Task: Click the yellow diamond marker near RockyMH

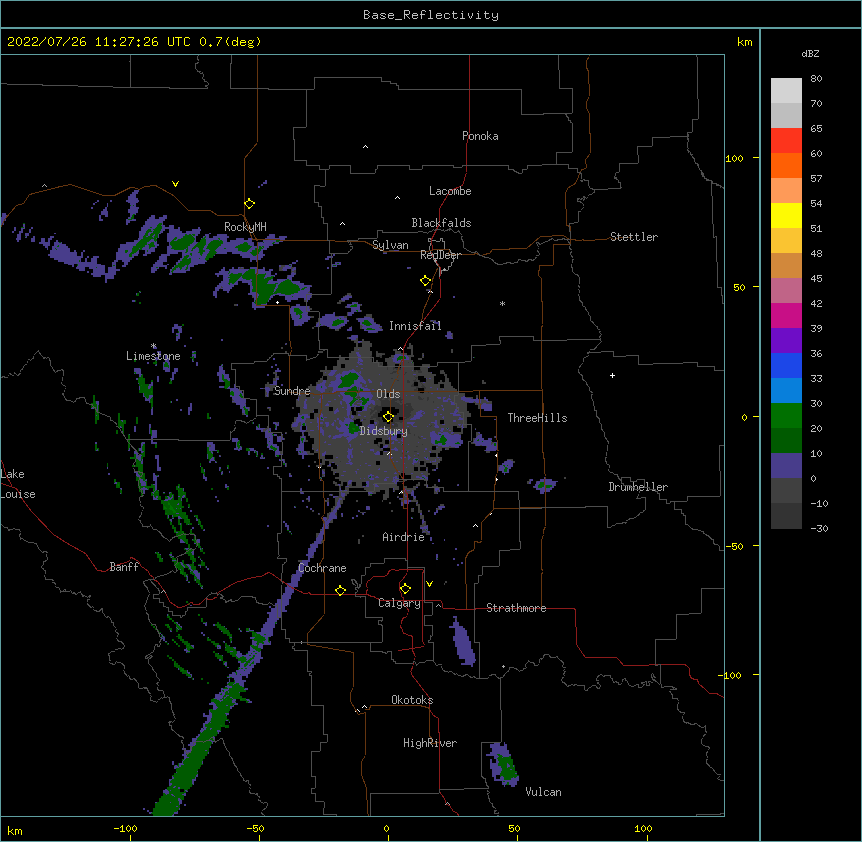Action: (x=249, y=204)
